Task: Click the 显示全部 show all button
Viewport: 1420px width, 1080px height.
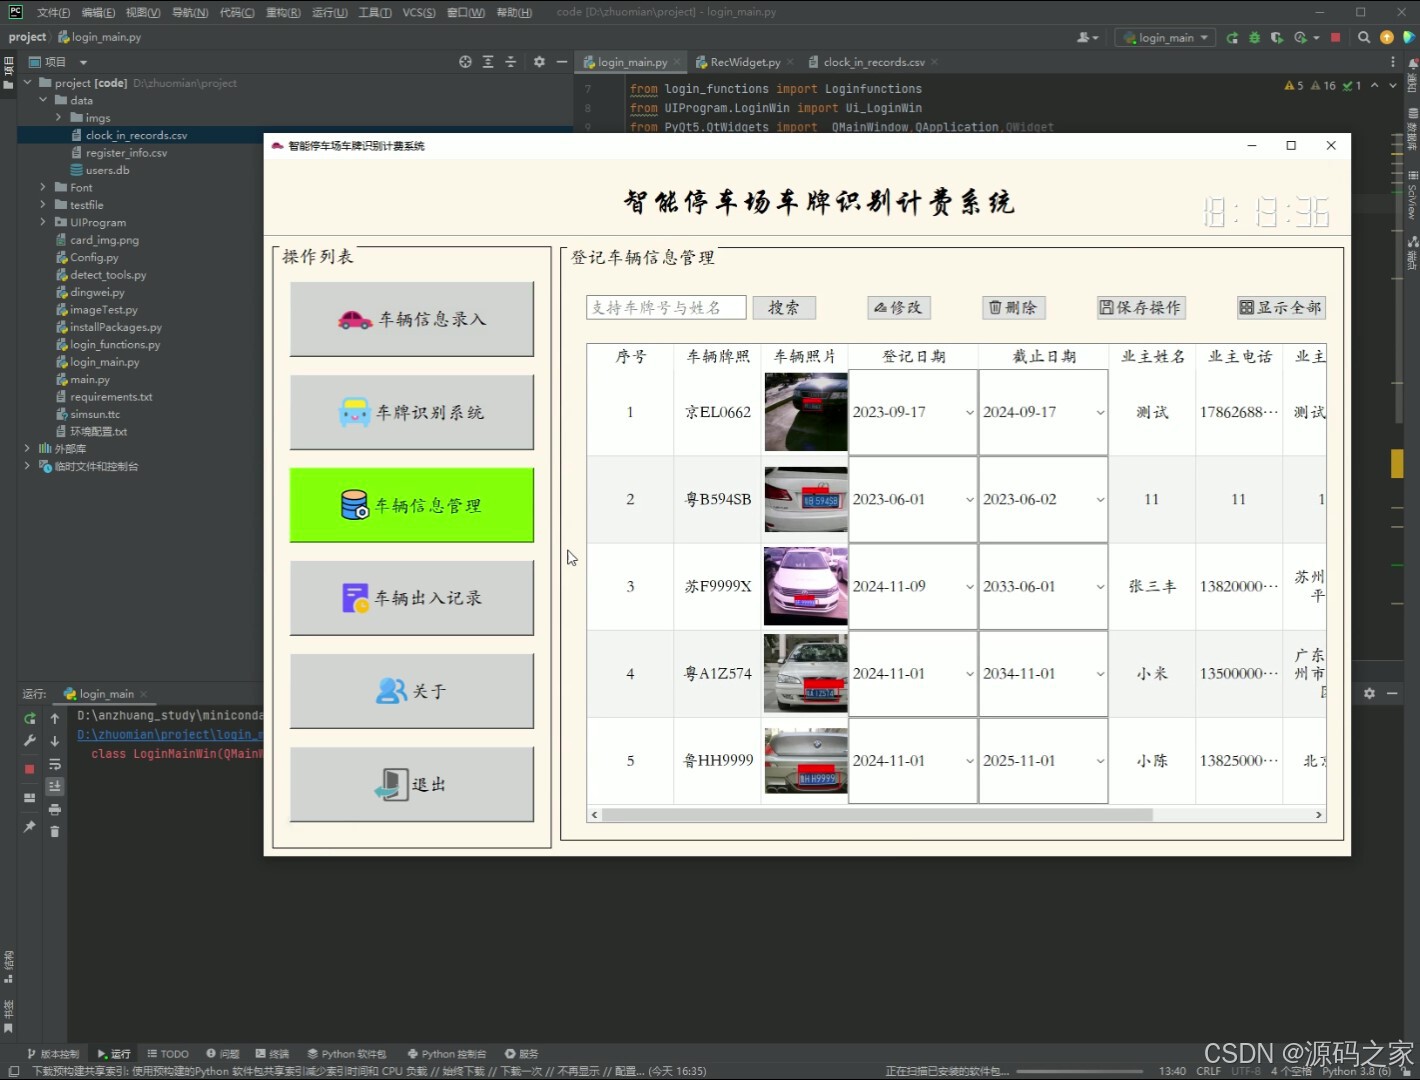Action: click(1282, 308)
